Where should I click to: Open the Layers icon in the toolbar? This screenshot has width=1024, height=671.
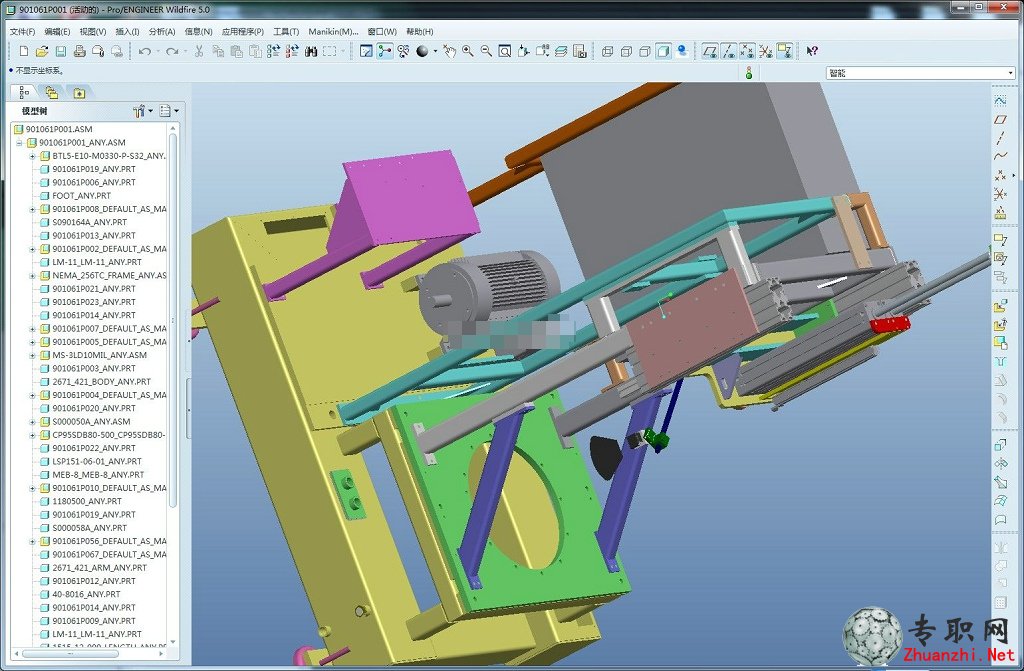coord(561,51)
